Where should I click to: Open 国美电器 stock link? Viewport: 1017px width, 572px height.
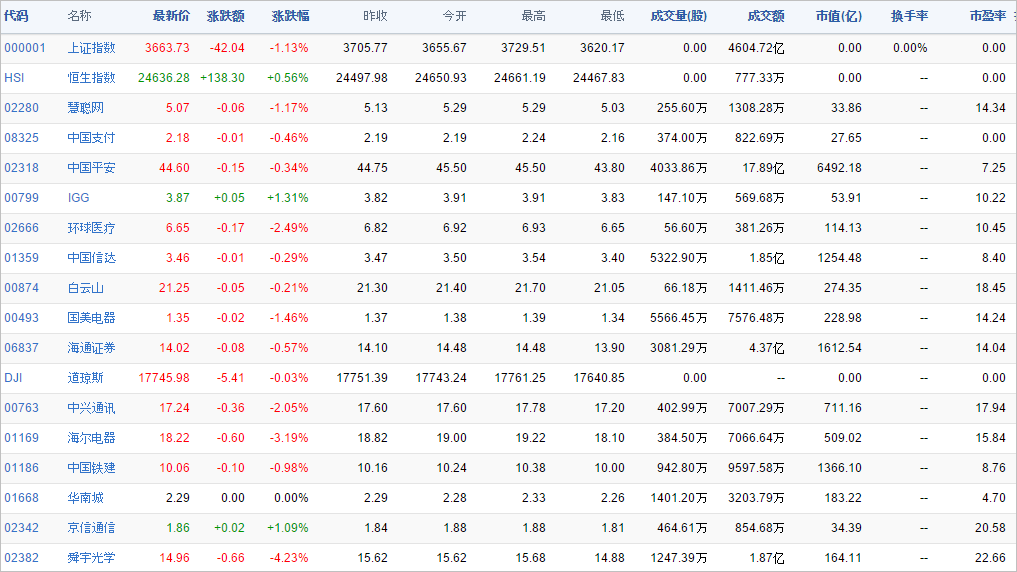(91, 318)
